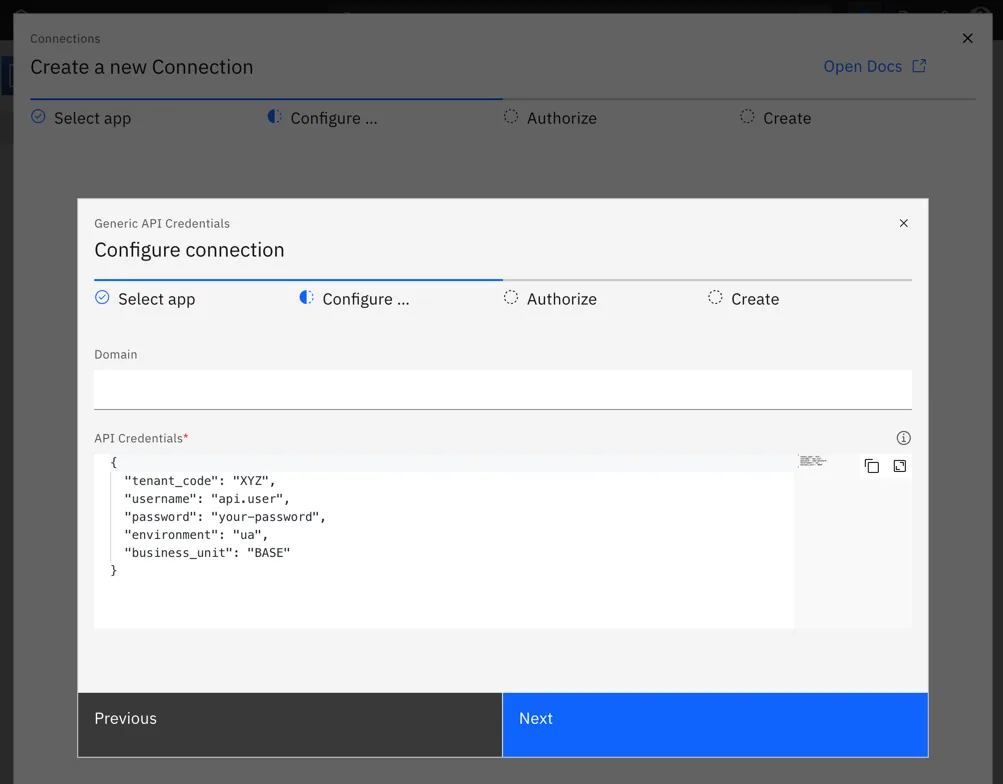Click the closing brace line in the JSON editor
1003x784 pixels.
114,570
